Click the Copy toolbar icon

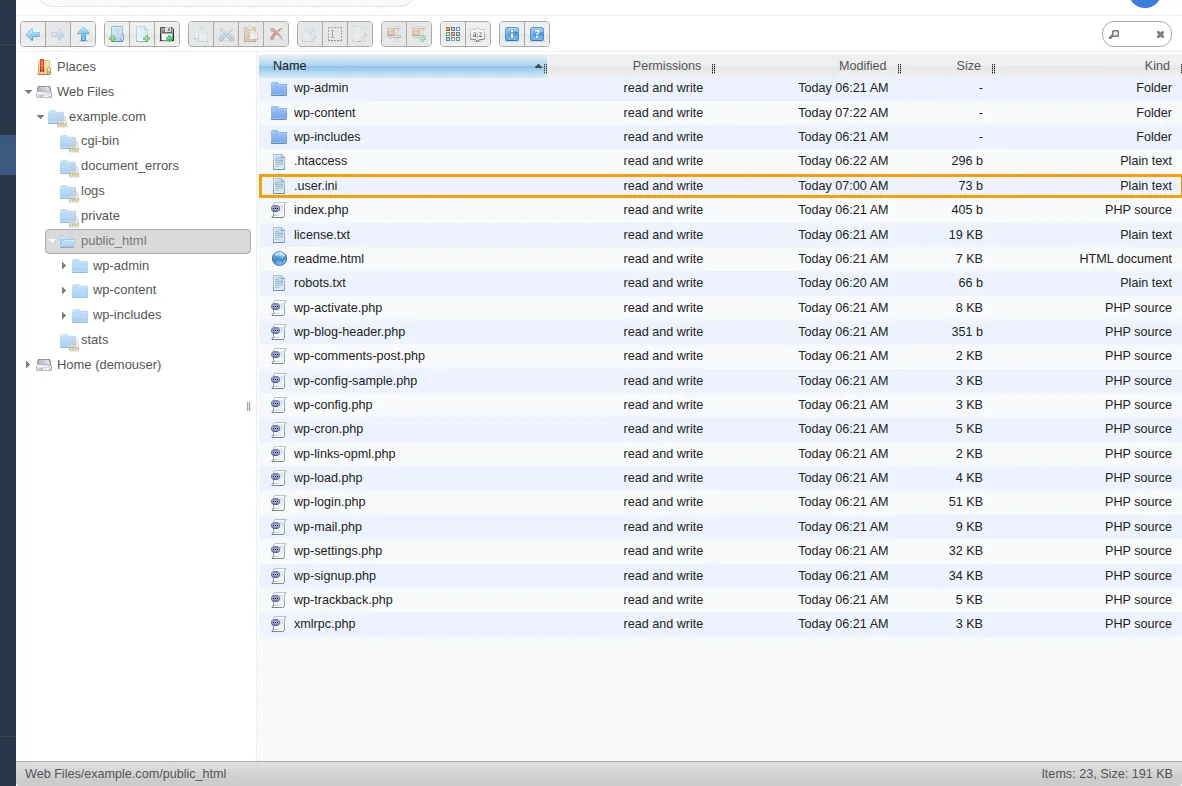coord(201,34)
